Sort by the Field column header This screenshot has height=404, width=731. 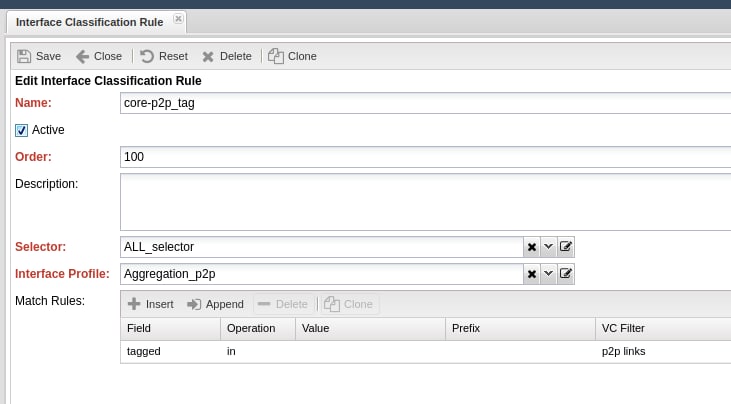(170, 329)
